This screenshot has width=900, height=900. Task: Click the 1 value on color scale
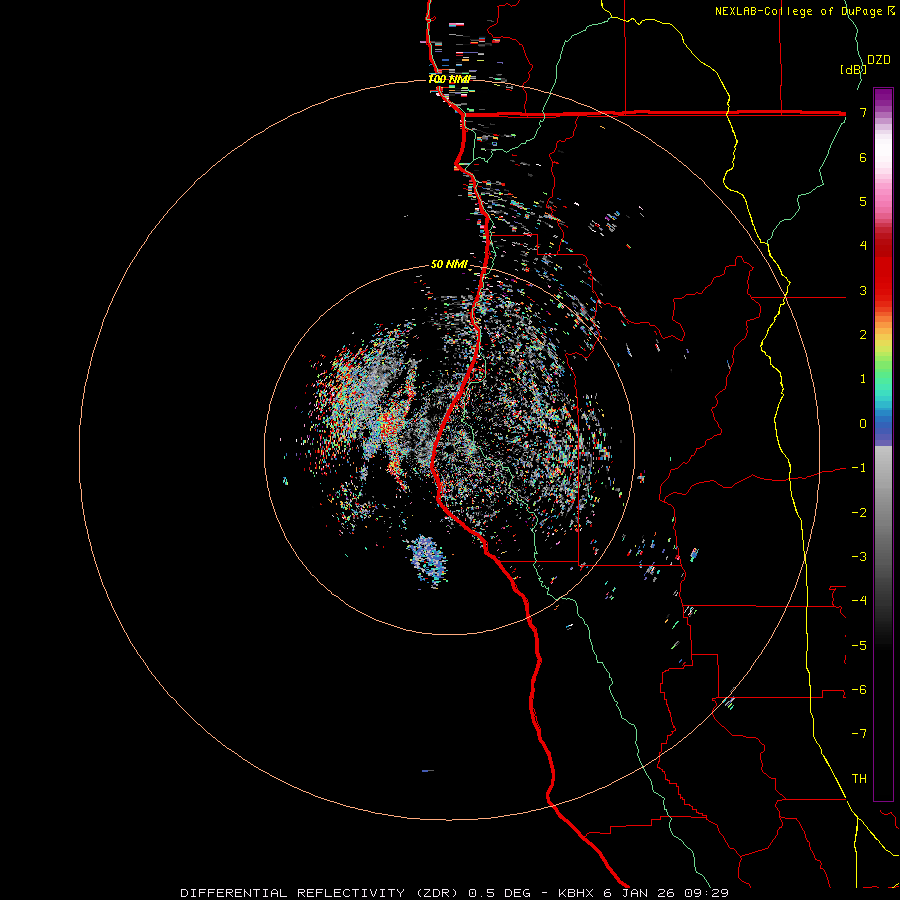pyautogui.click(x=863, y=379)
